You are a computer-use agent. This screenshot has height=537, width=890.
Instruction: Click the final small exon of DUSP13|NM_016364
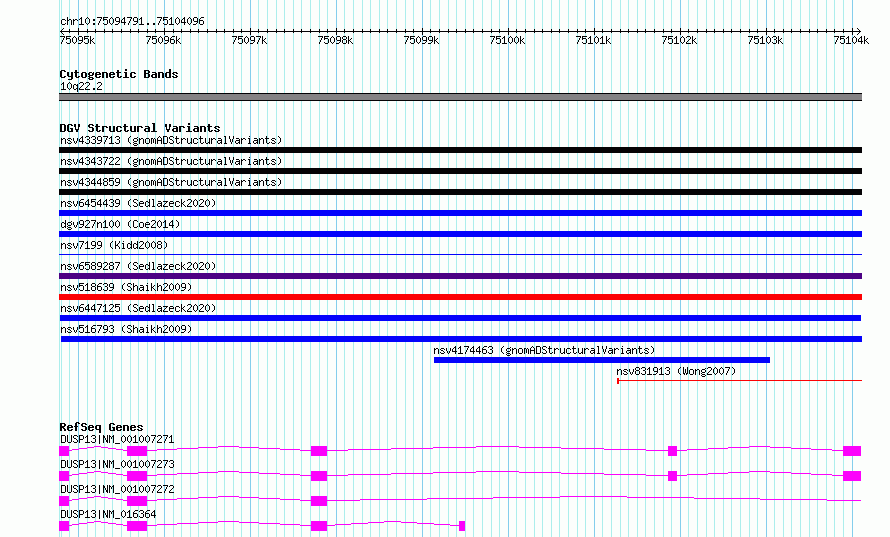coord(462,526)
